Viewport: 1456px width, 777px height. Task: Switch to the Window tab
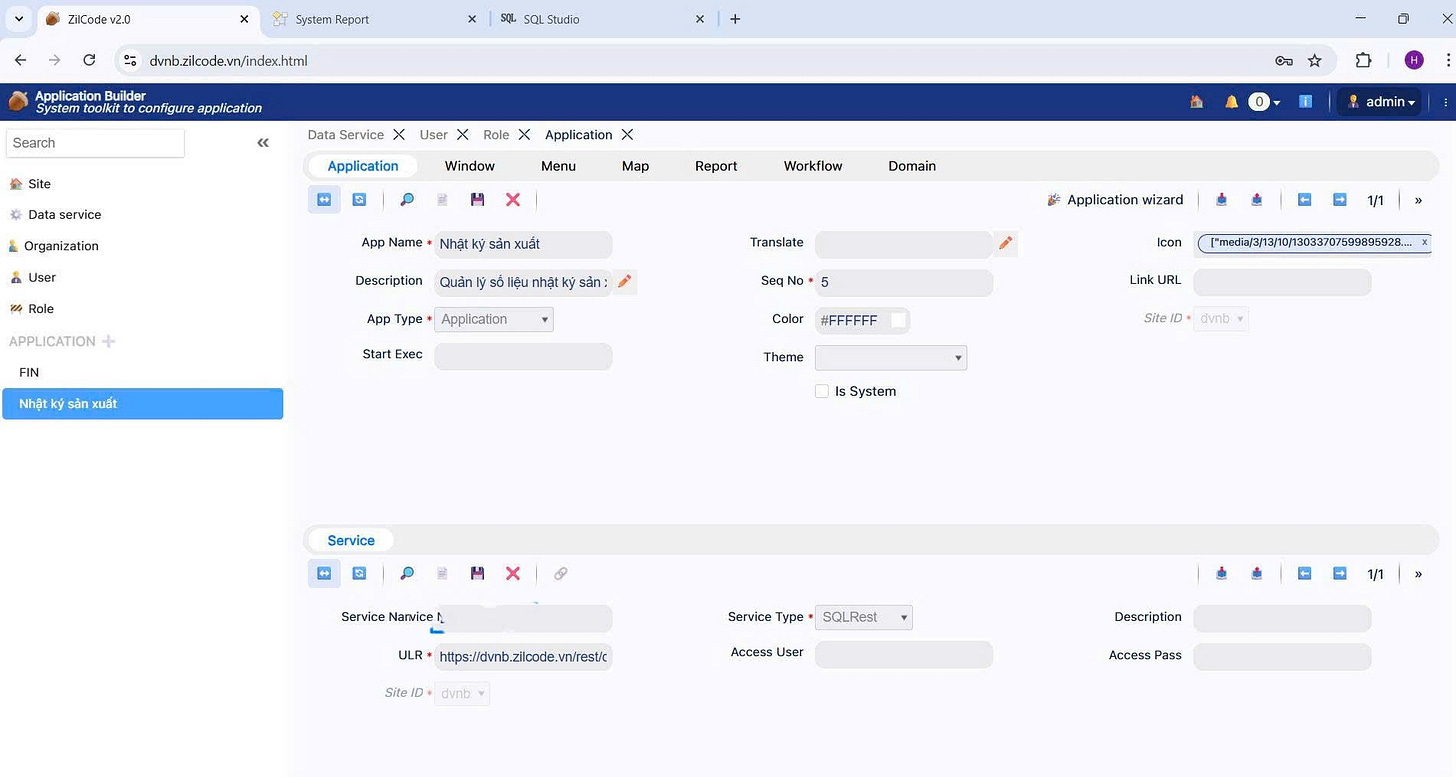pos(470,166)
